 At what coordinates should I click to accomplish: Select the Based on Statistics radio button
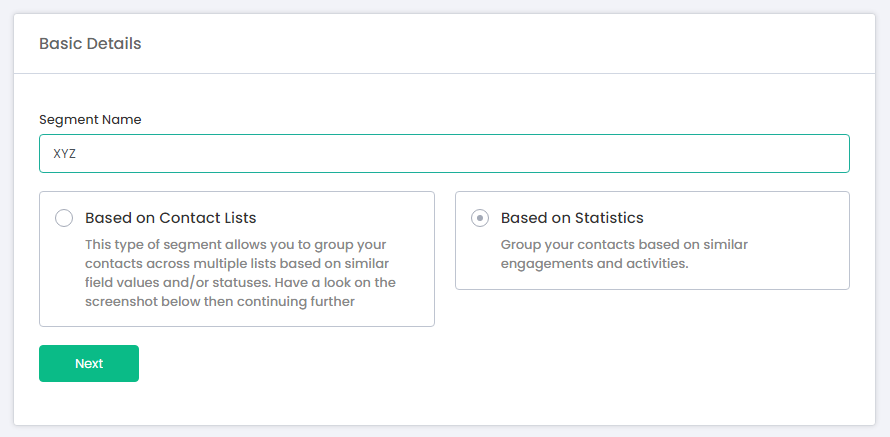click(x=480, y=218)
